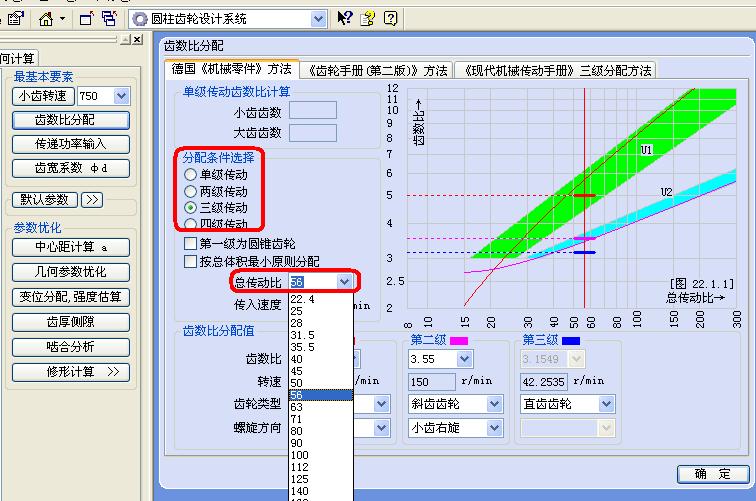Viewport: 756px width, 501px height.
Task: Choose 90 in the ratio list
Action: 321,443
